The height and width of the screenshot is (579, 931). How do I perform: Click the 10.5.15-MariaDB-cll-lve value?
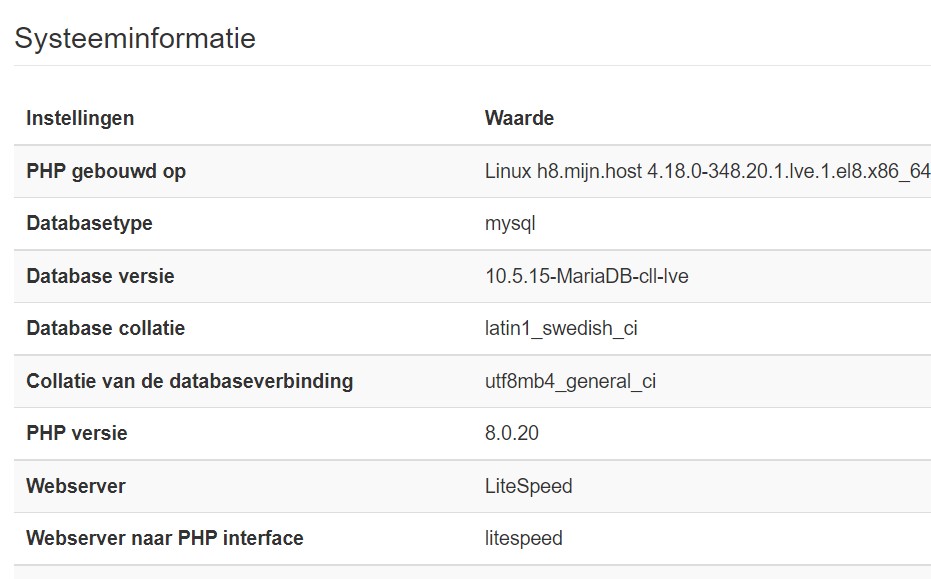(587, 276)
